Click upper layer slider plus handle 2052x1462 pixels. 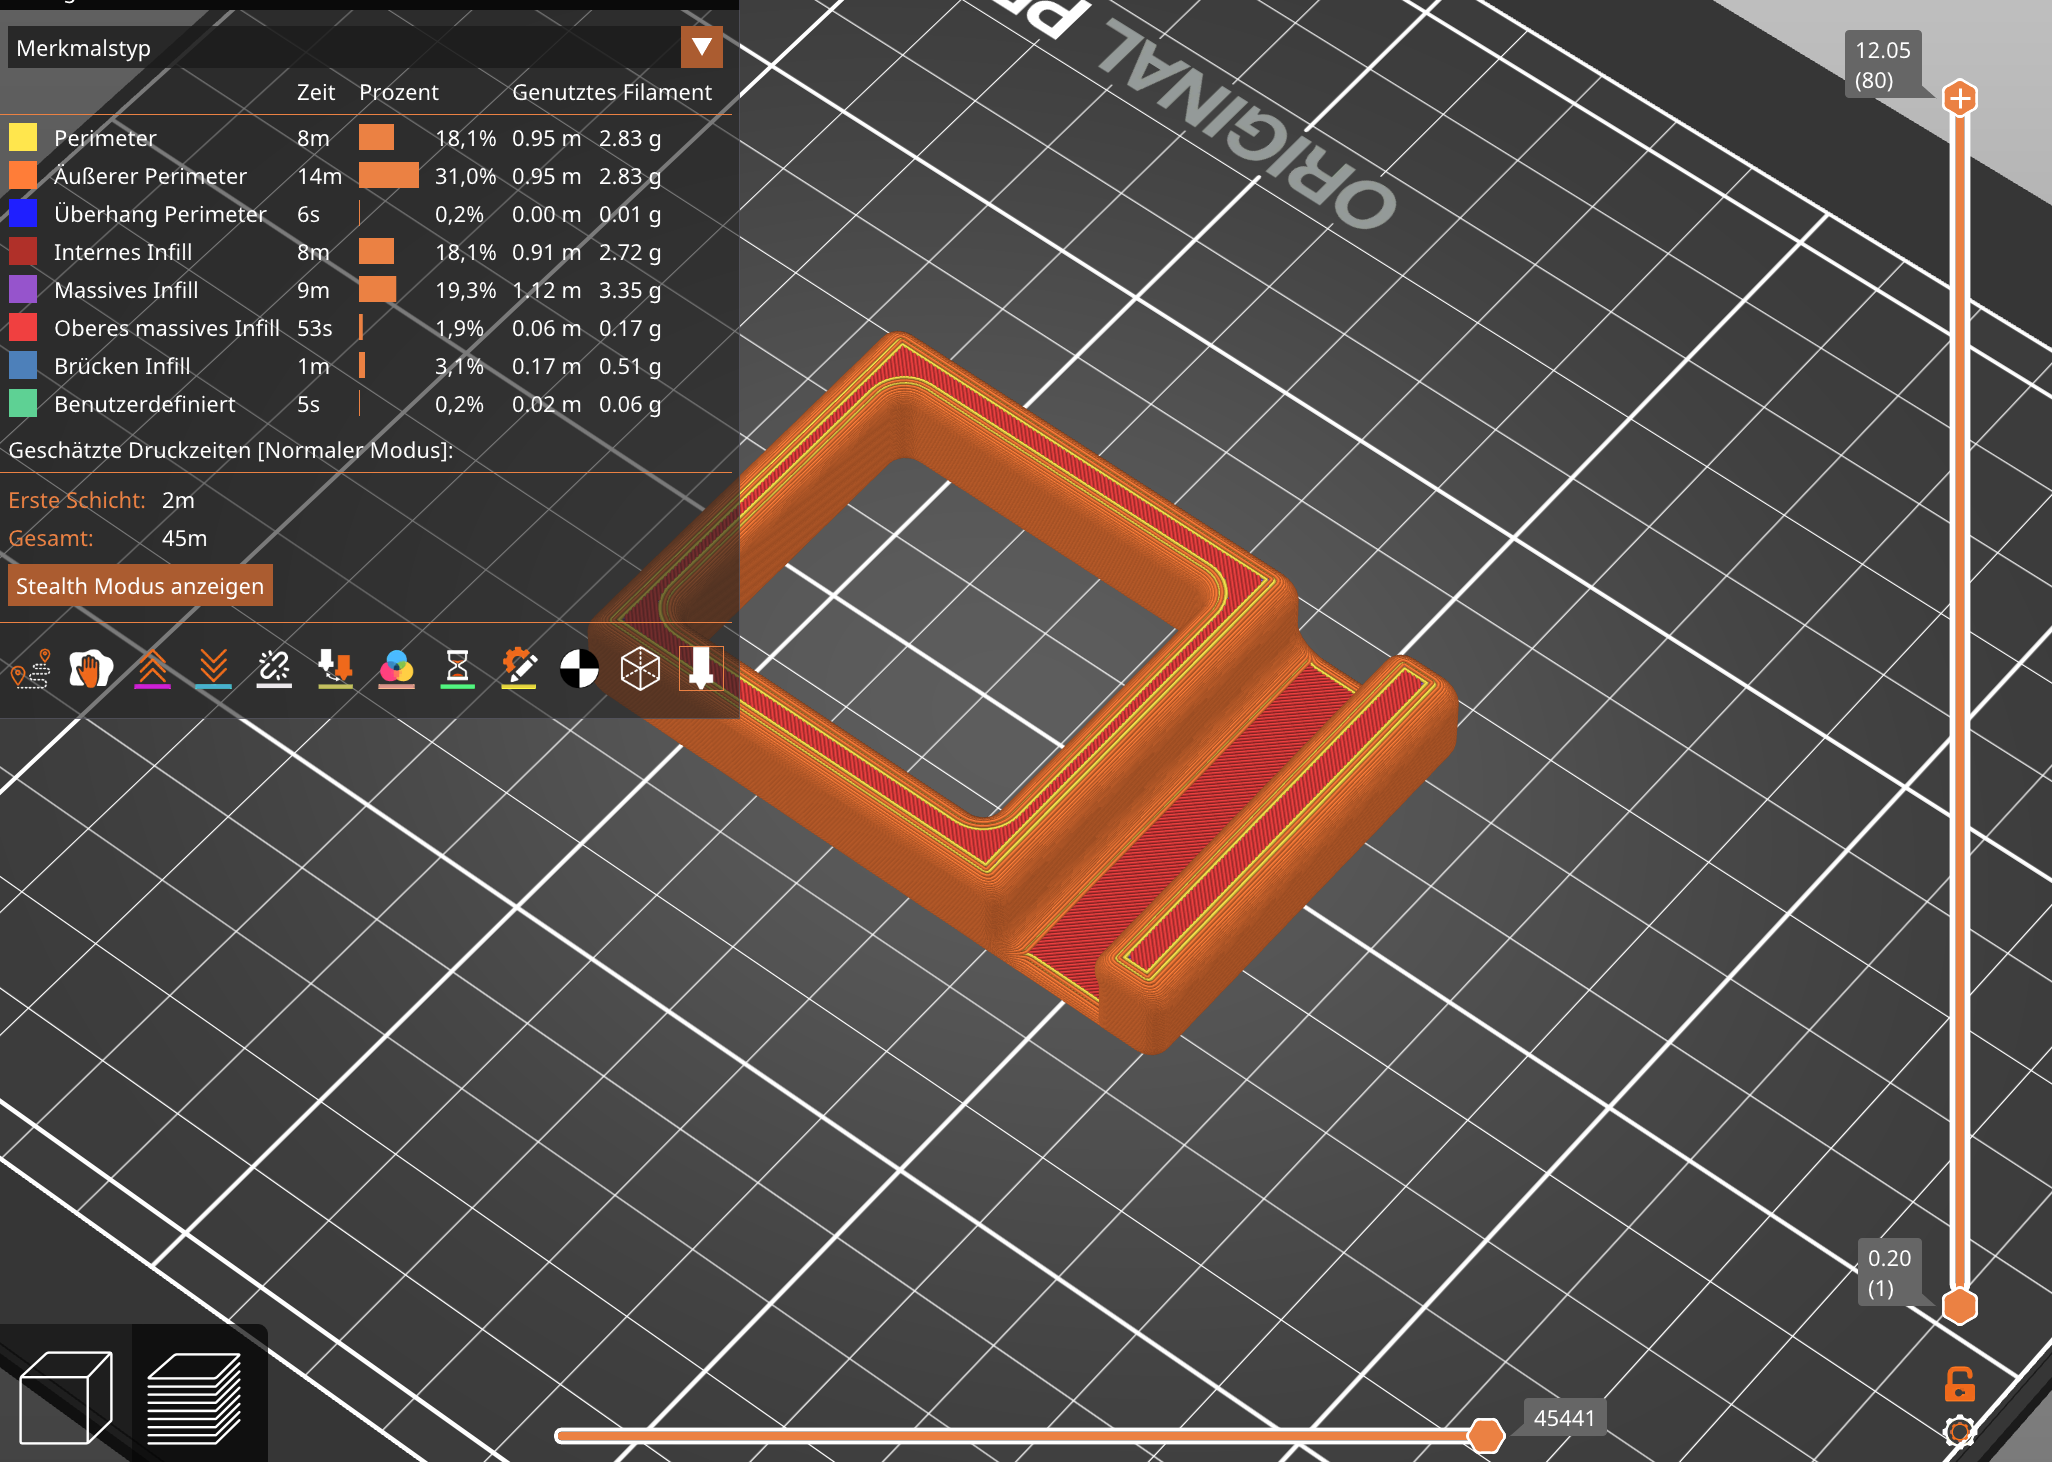pyautogui.click(x=1959, y=98)
